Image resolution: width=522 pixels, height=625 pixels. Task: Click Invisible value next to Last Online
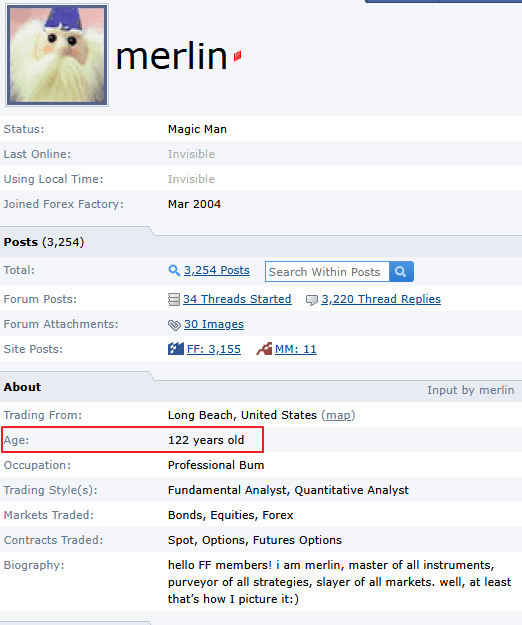tap(191, 154)
